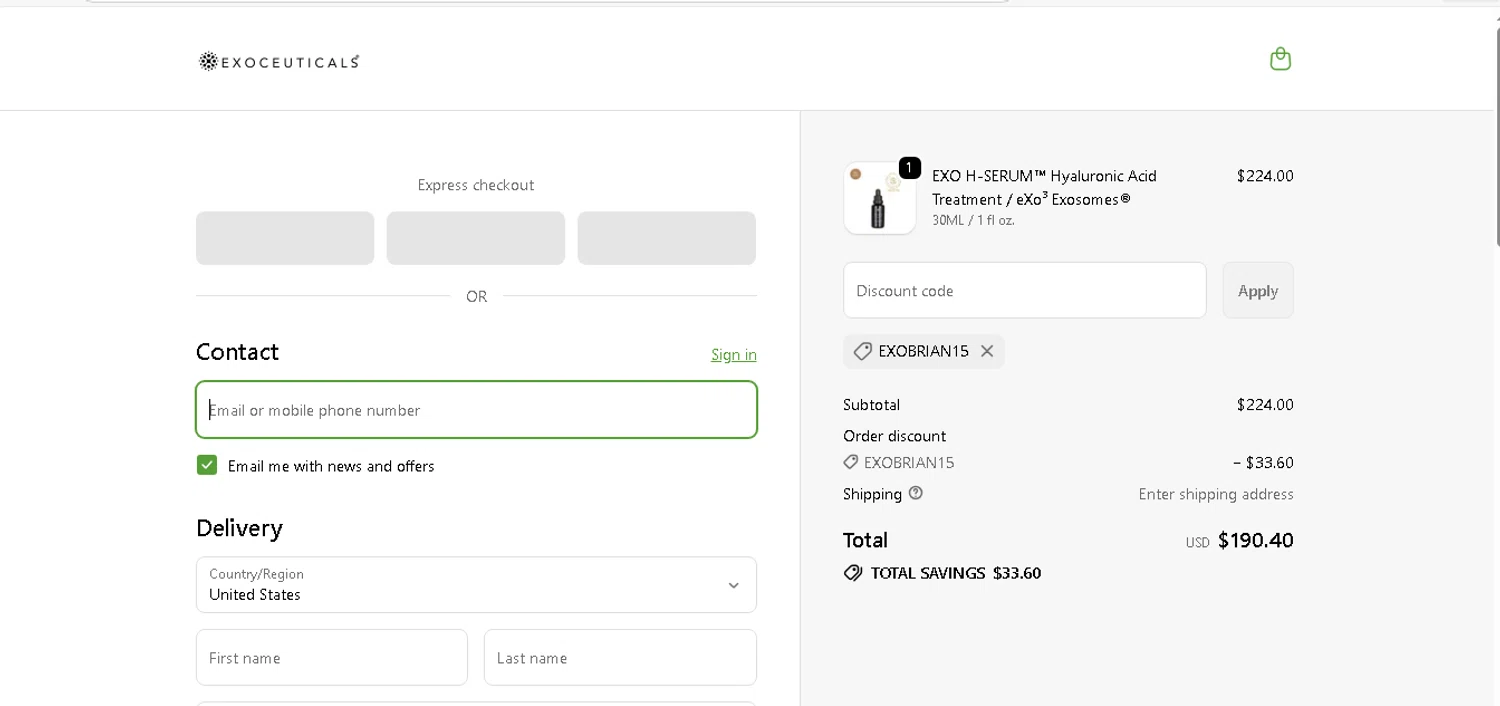Click the EXO H-SERUM product thumbnail
The width and height of the screenshot is (1500, 706).
click(880, 198)
